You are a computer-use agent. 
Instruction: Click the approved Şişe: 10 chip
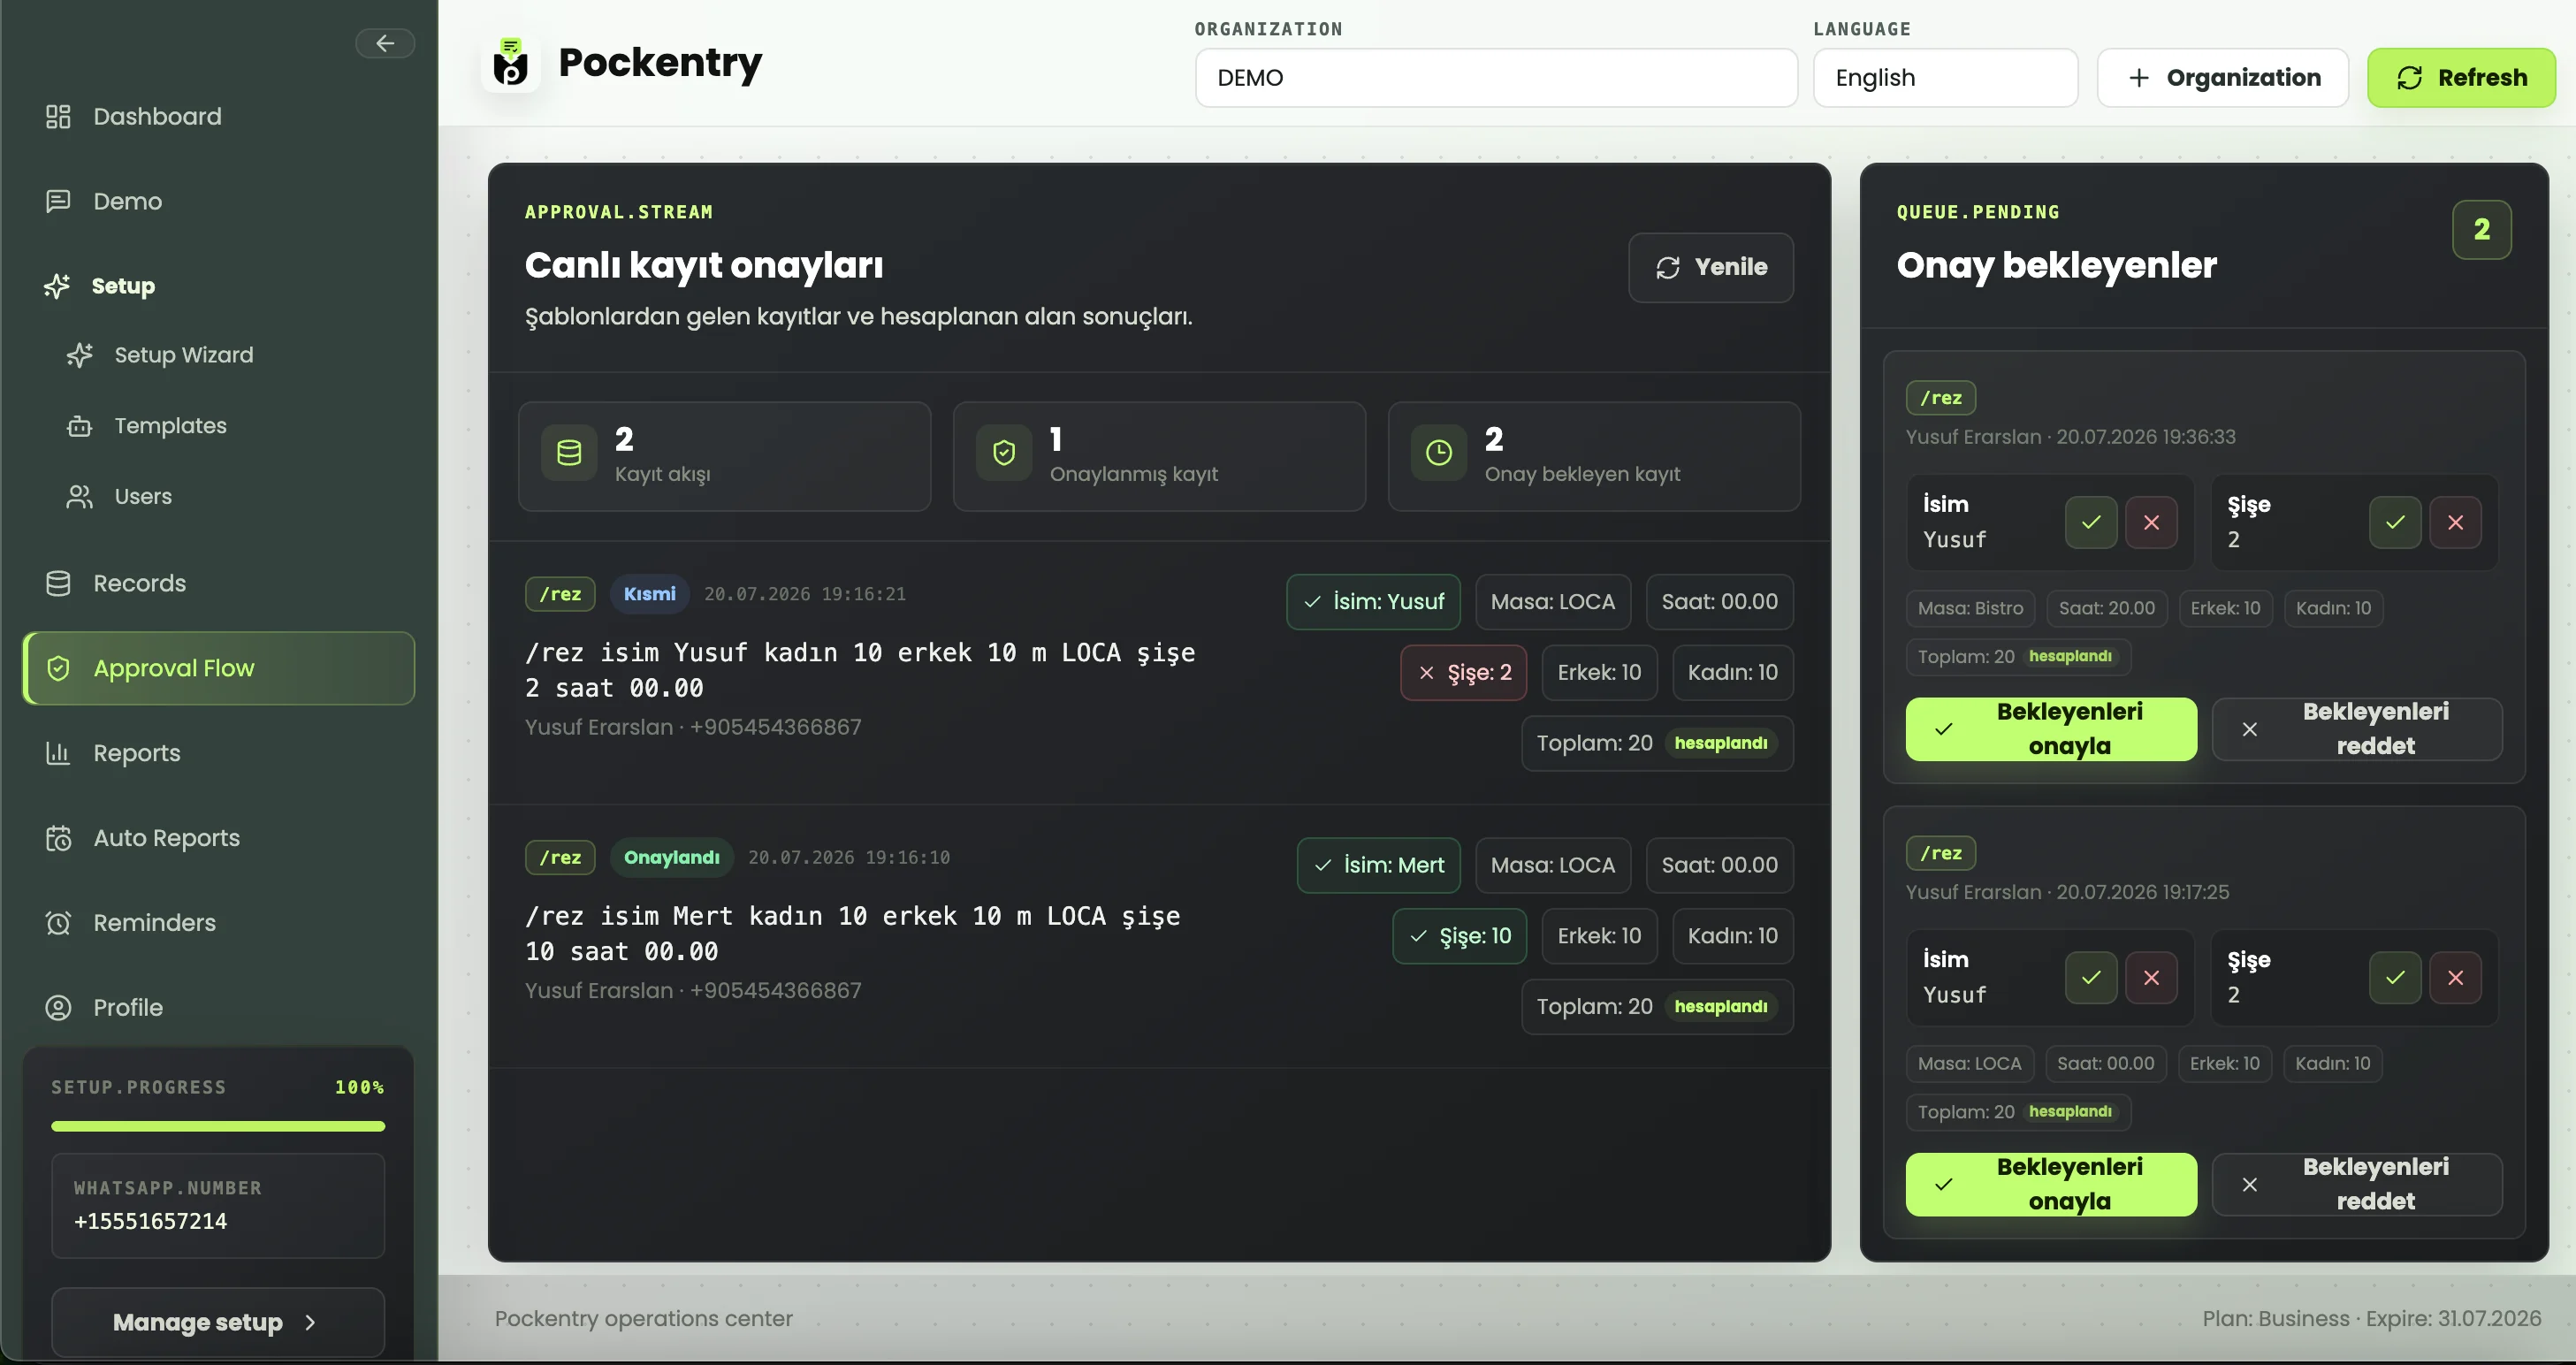tap(1460, 937)
